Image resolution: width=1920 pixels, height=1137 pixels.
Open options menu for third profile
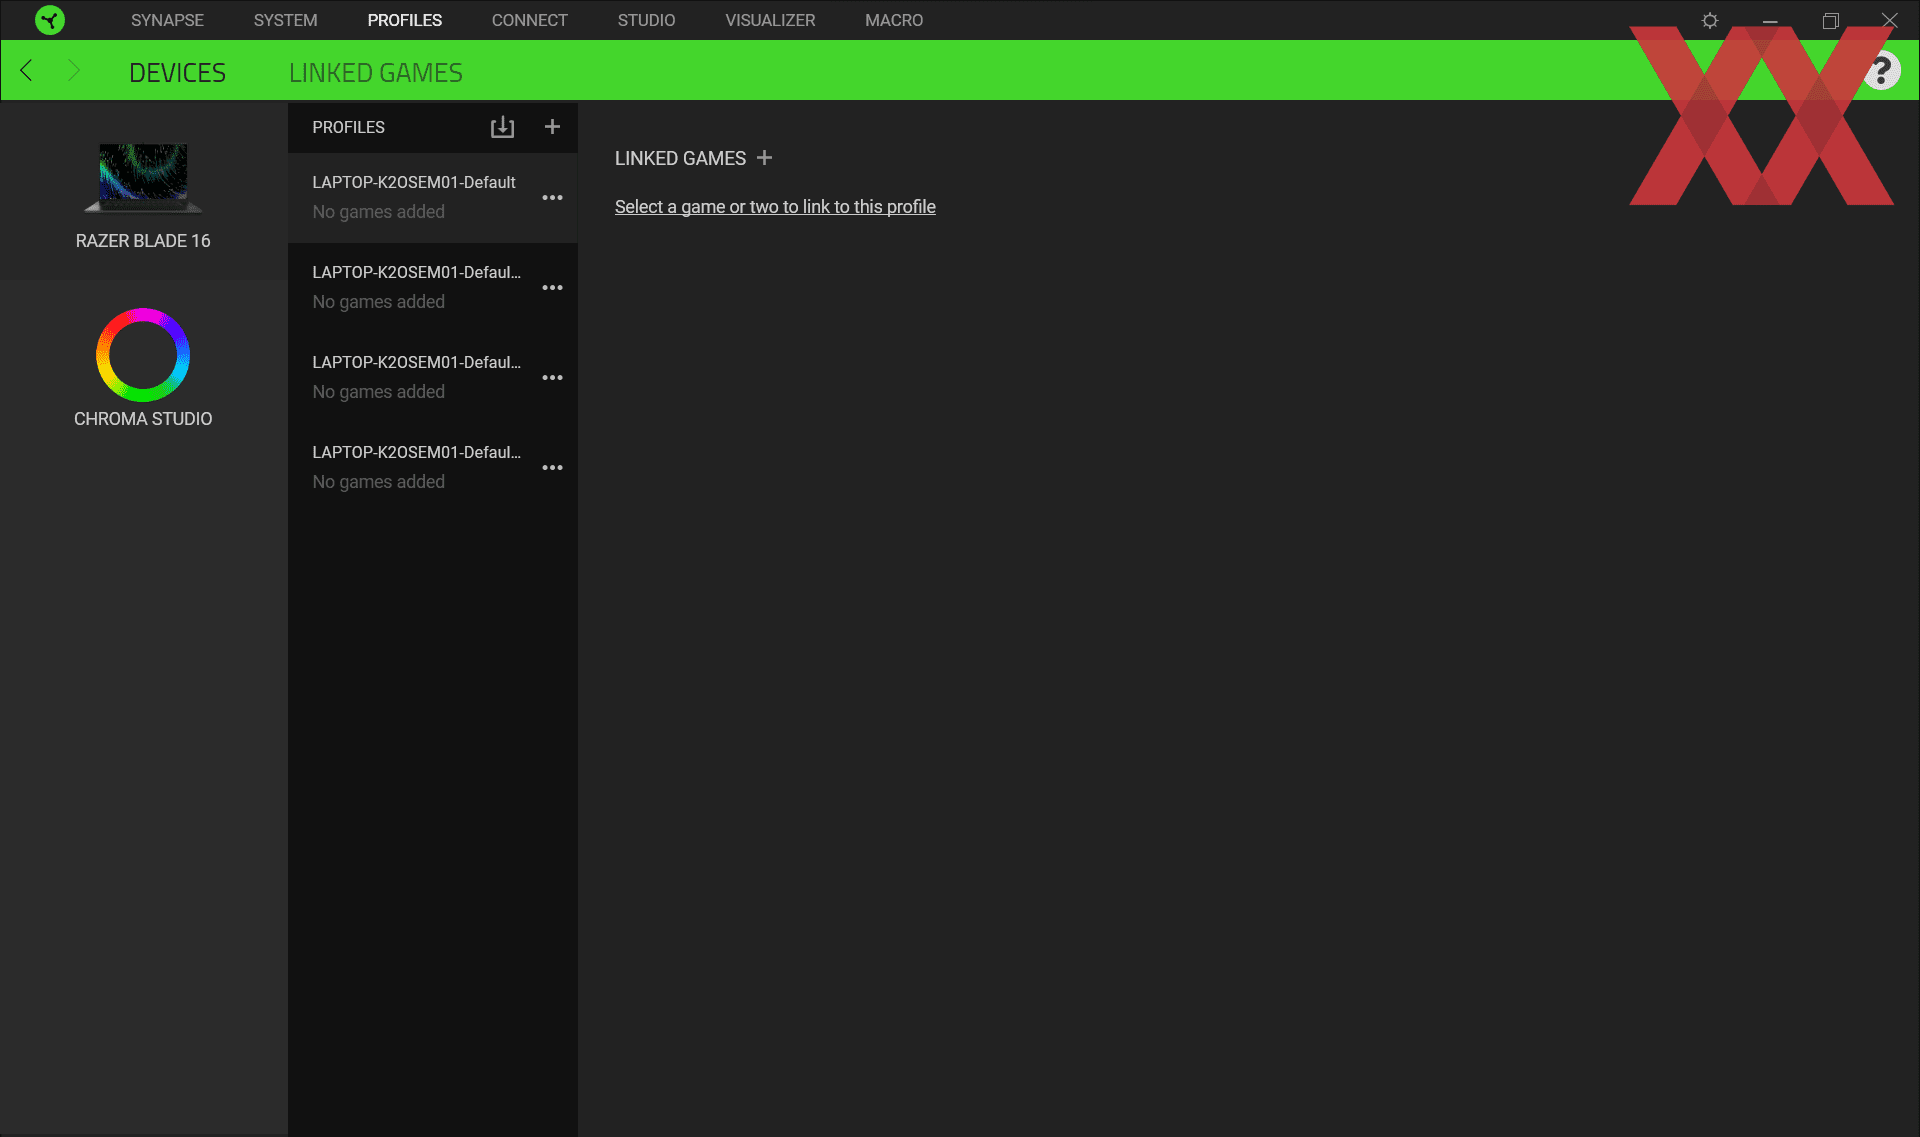(x=552, y=378)
